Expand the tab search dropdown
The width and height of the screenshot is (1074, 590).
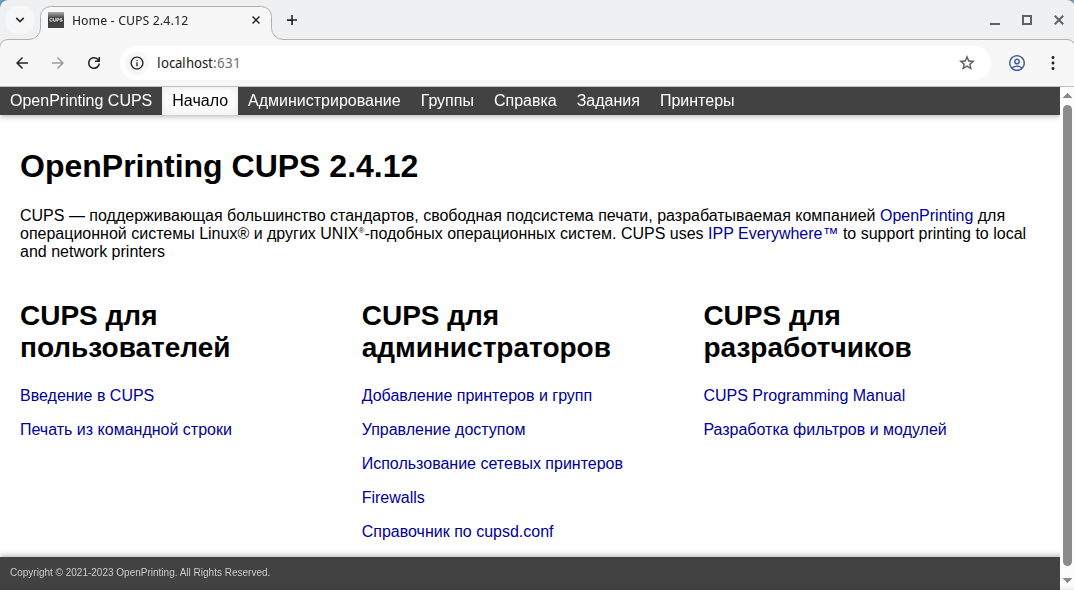click(x=20, y=20)
